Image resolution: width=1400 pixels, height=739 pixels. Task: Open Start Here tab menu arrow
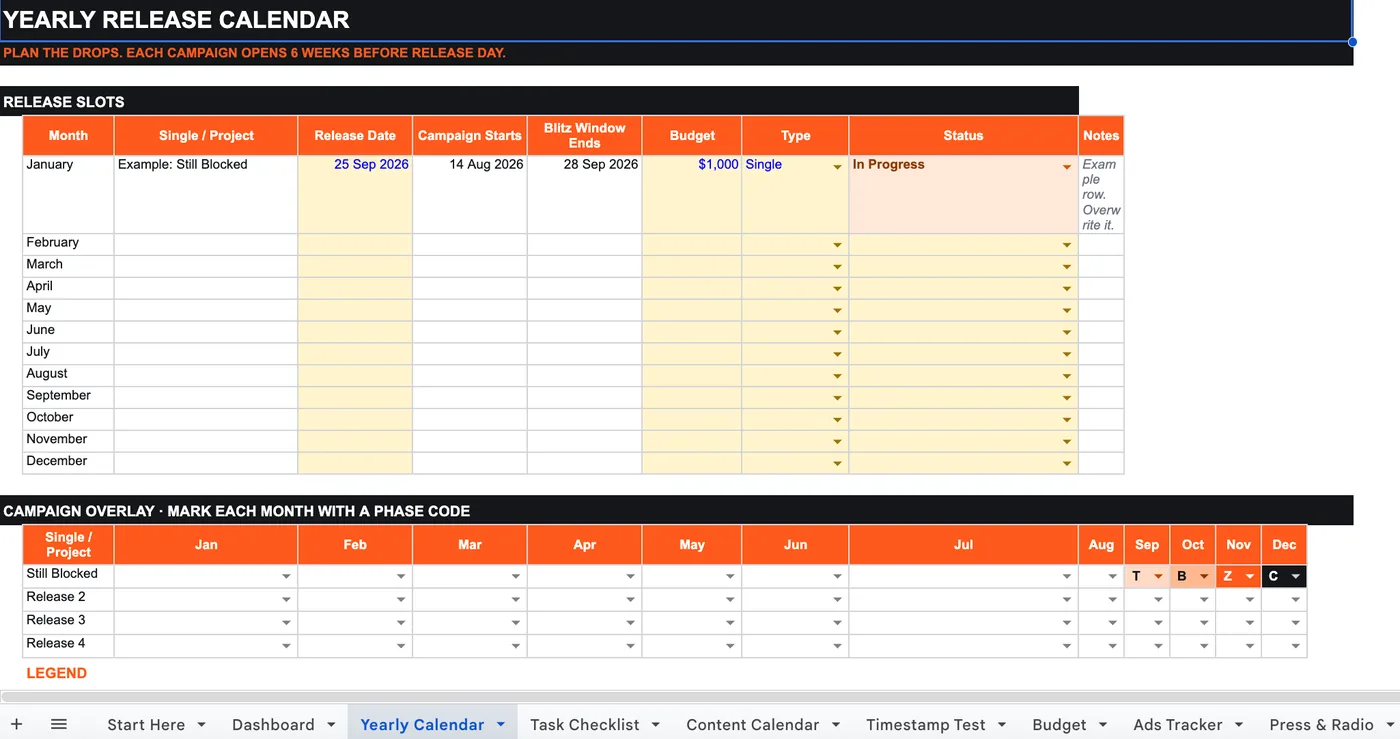pos(201,724)
